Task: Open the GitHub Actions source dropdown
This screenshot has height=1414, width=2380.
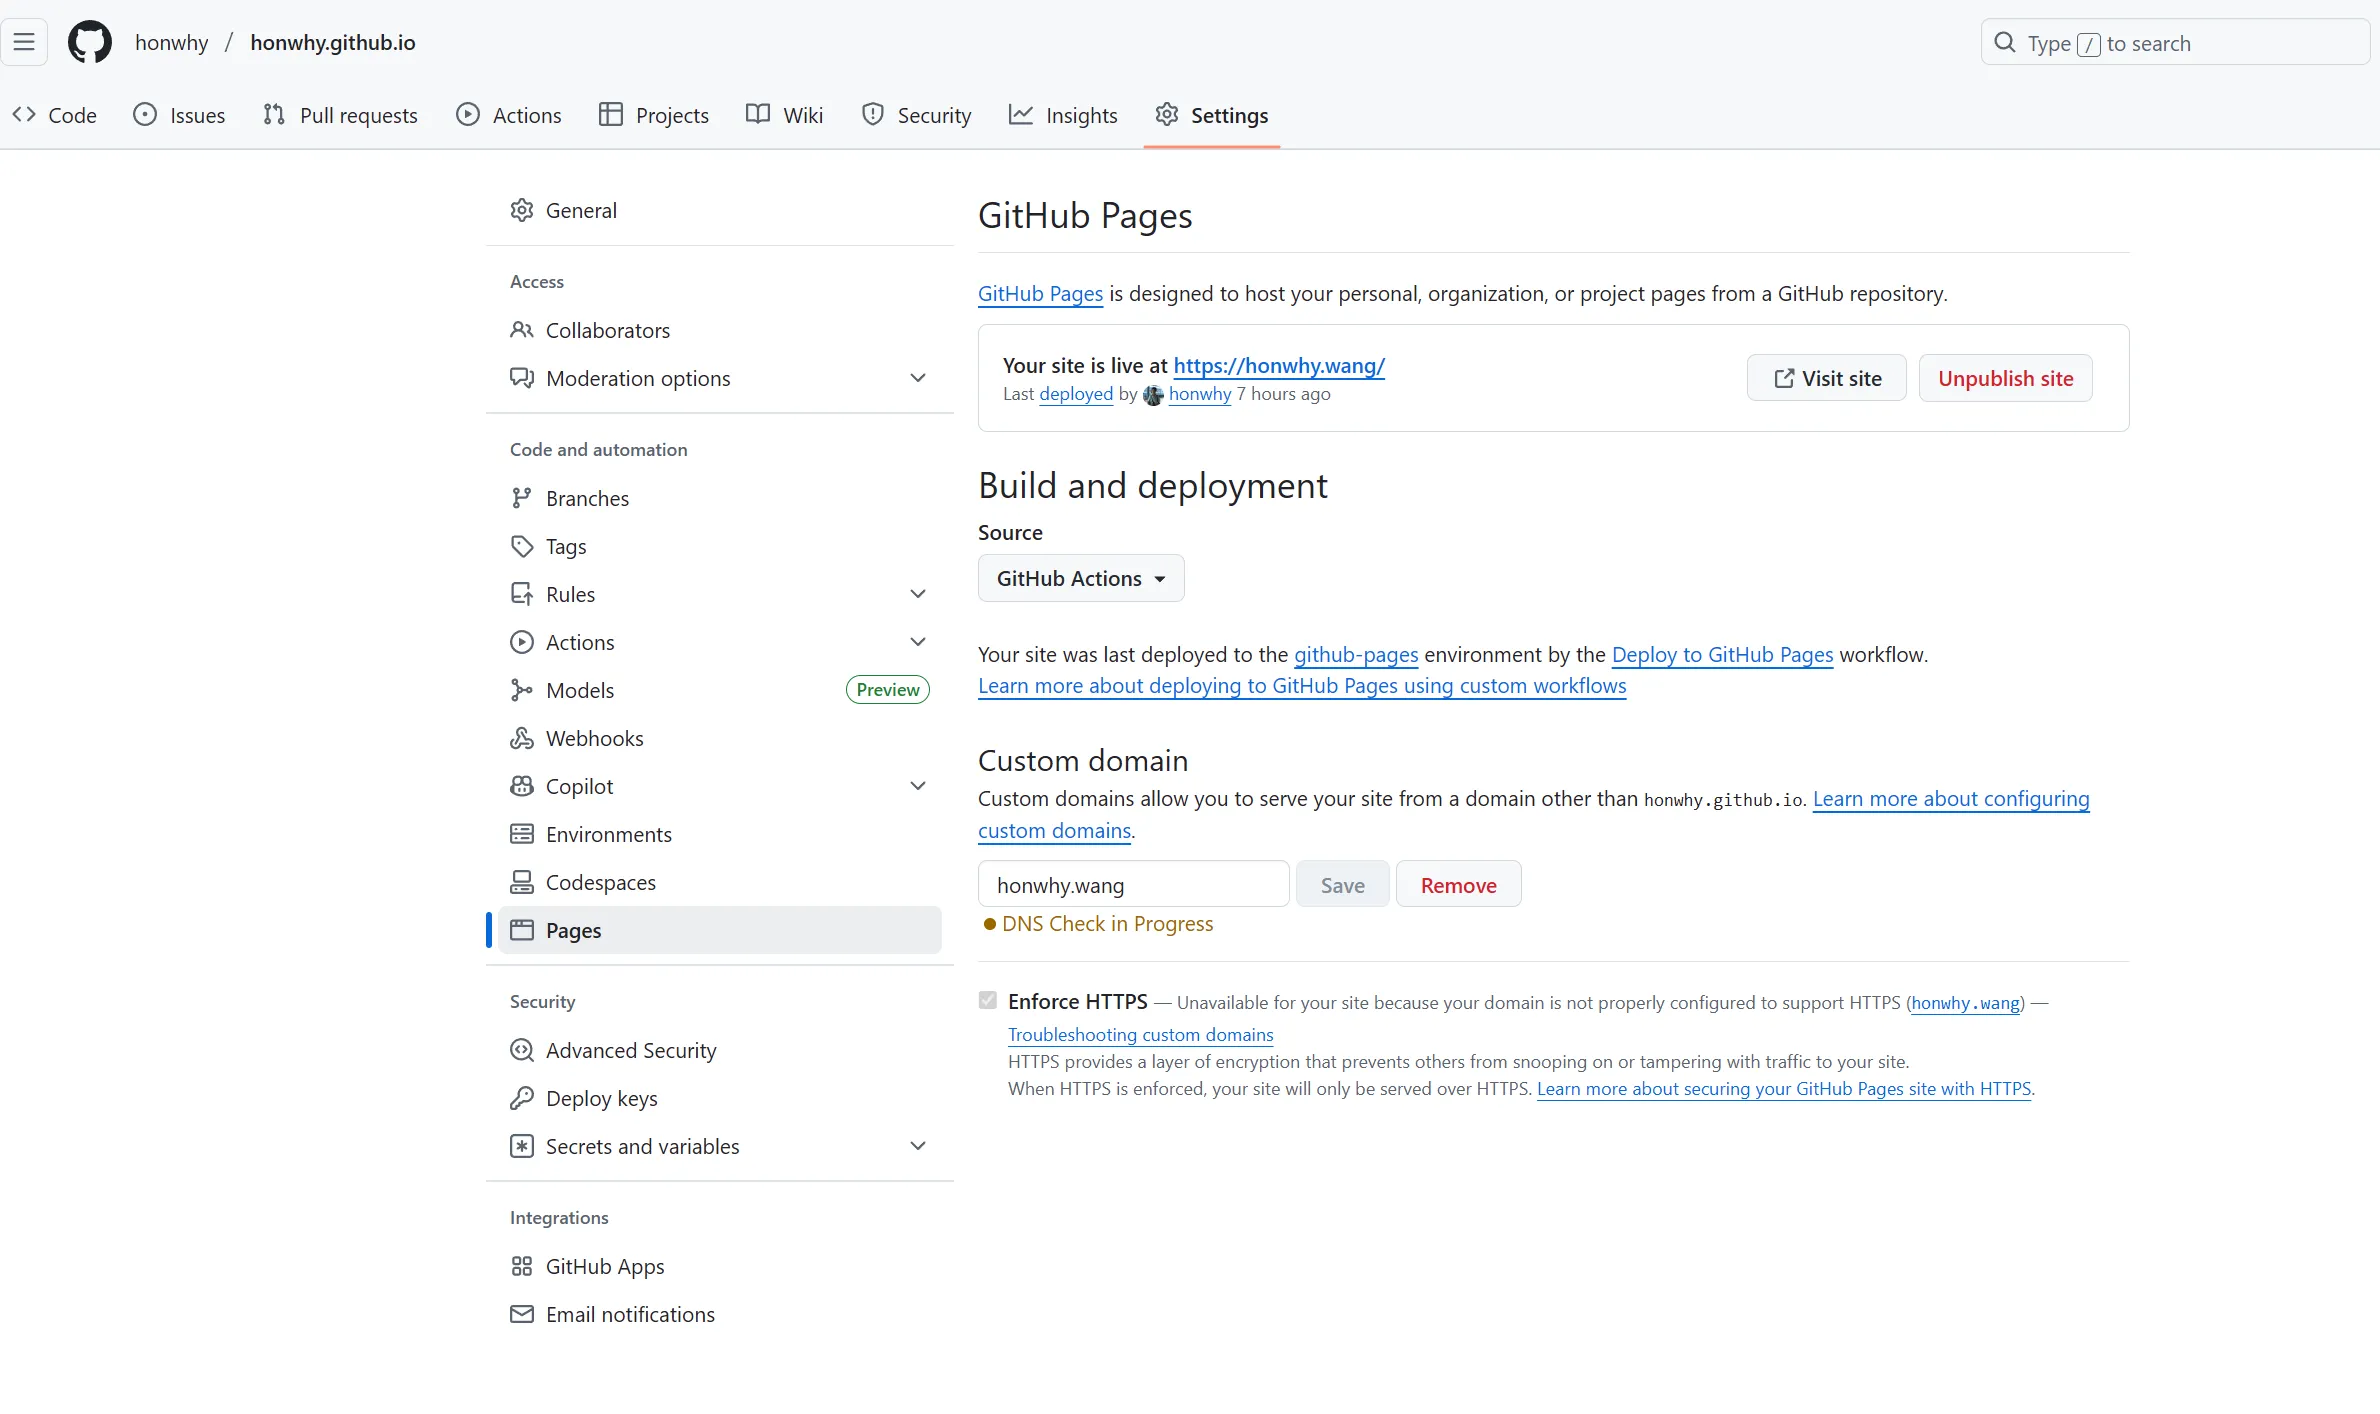Action: pyautogui.click(x=1080, y=578)
